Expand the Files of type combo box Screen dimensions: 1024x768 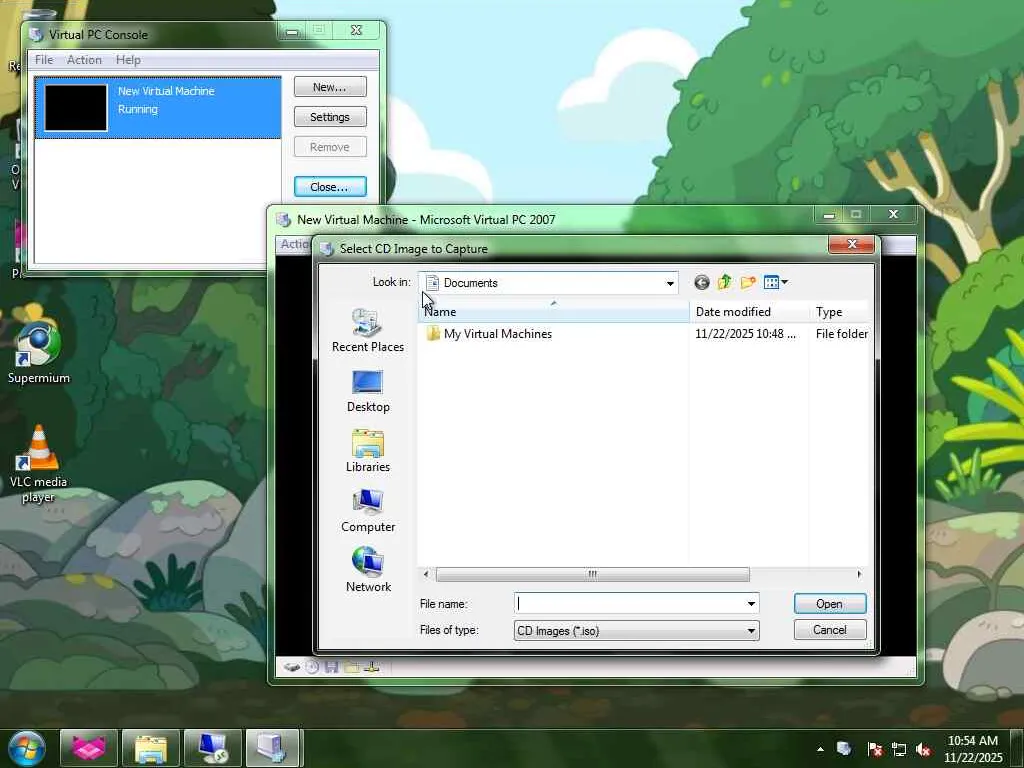click(x=637, y=630)
